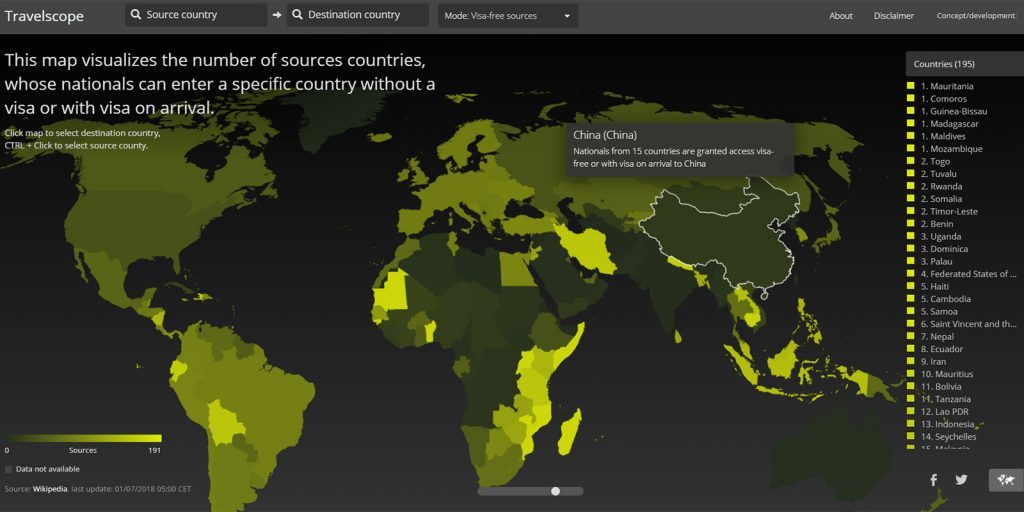Image resolution: width=1024 pixels, height=512 pixels.
Task: Click the Facebook share icon
Action: [x=933, y=480]
